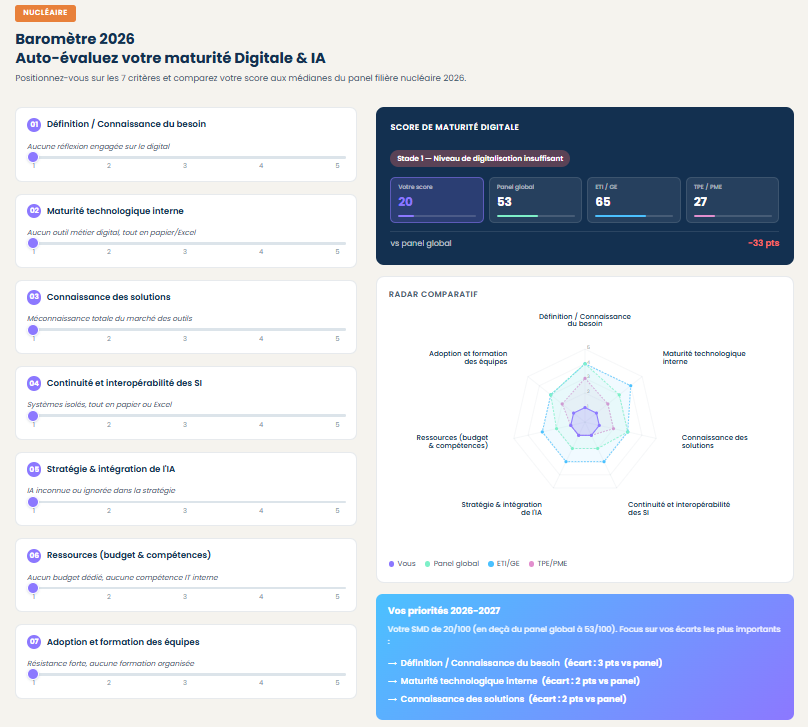Set Ressources (budget & compétences) slider to 2
Viewport: 808px width, 727px height.
click(x=109, y=588)
